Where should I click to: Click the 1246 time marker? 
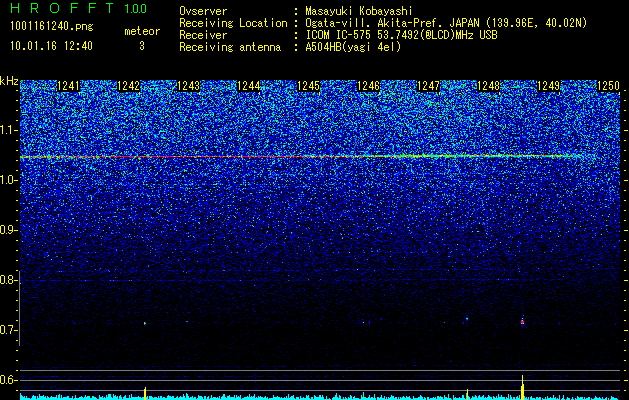368,86
